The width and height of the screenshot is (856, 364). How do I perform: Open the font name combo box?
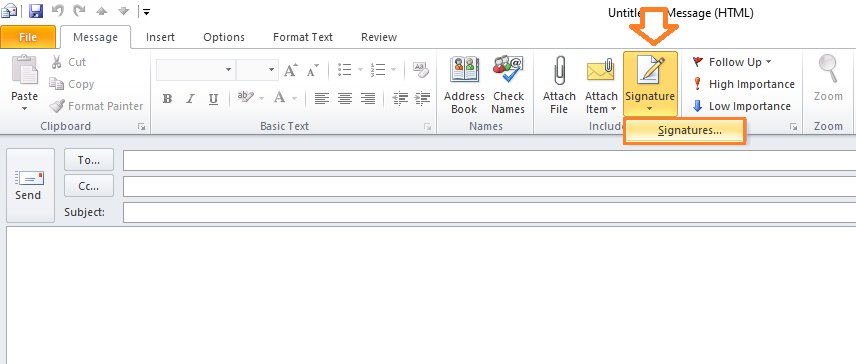click(195, 70)
